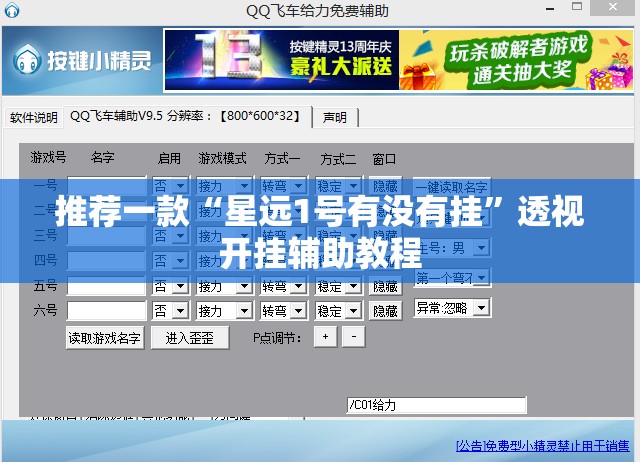This screenshot has width=640, height=462.
Task: Open the 五号 启用 否 dropdown
Action: [x=171, y=287]
